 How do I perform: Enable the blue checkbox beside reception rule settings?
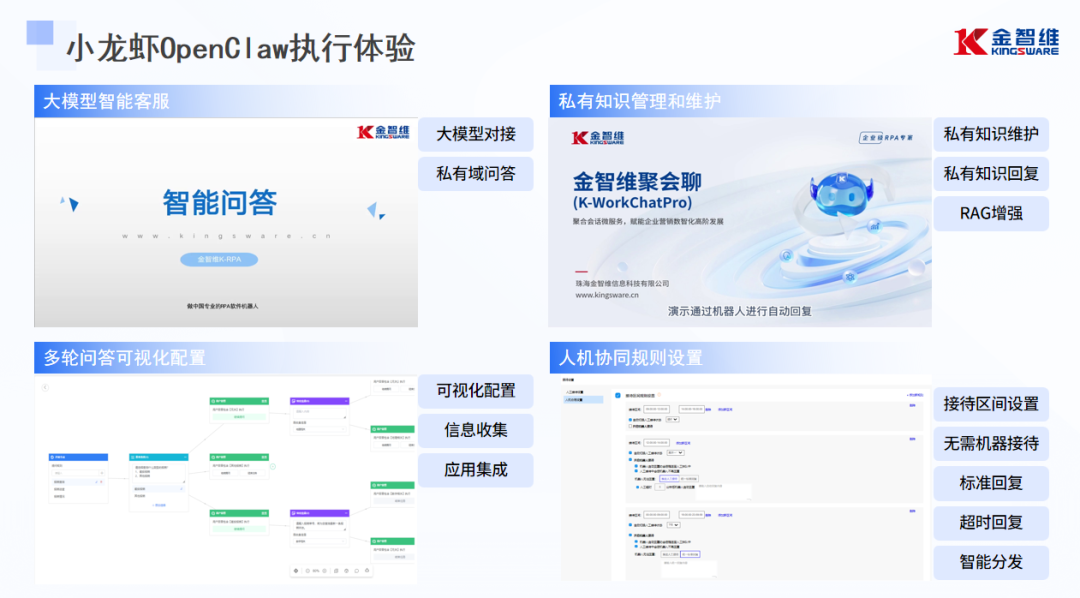tap(618, 394)
